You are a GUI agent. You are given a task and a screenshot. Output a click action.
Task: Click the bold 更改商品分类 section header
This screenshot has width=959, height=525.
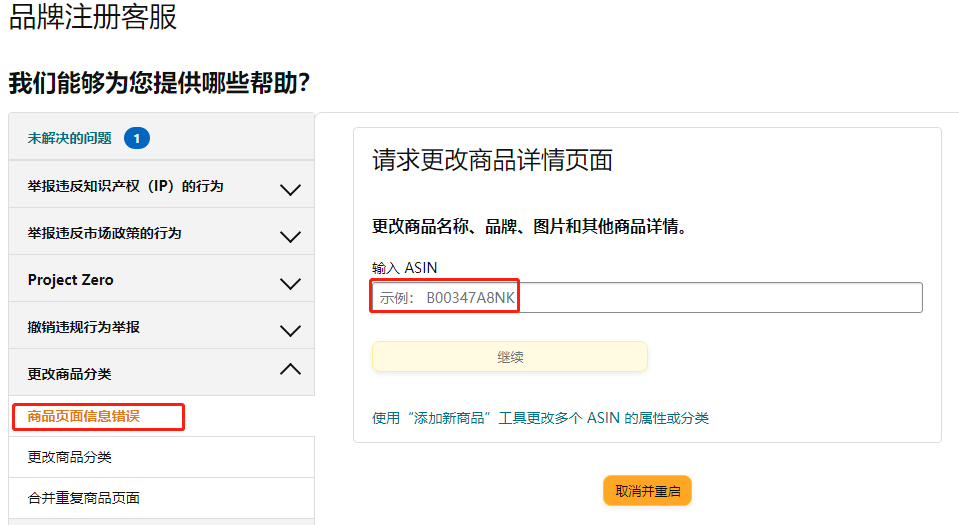(70, 374)
